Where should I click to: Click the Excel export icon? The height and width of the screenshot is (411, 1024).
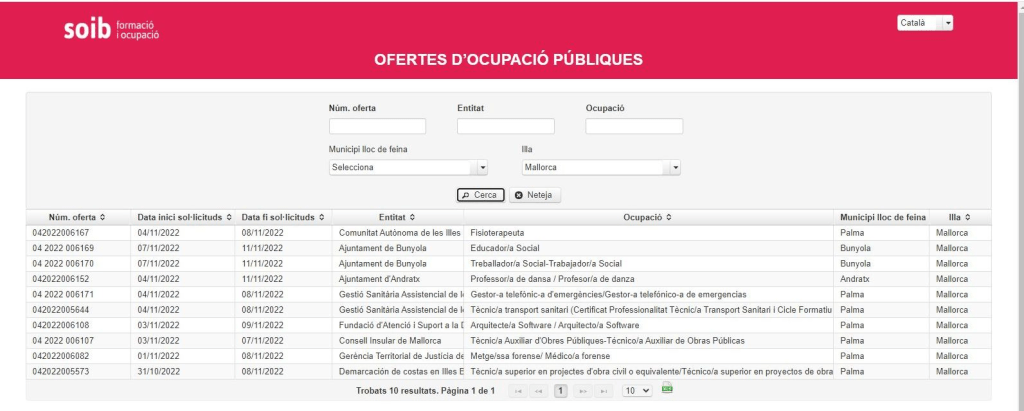click(667, 389)
